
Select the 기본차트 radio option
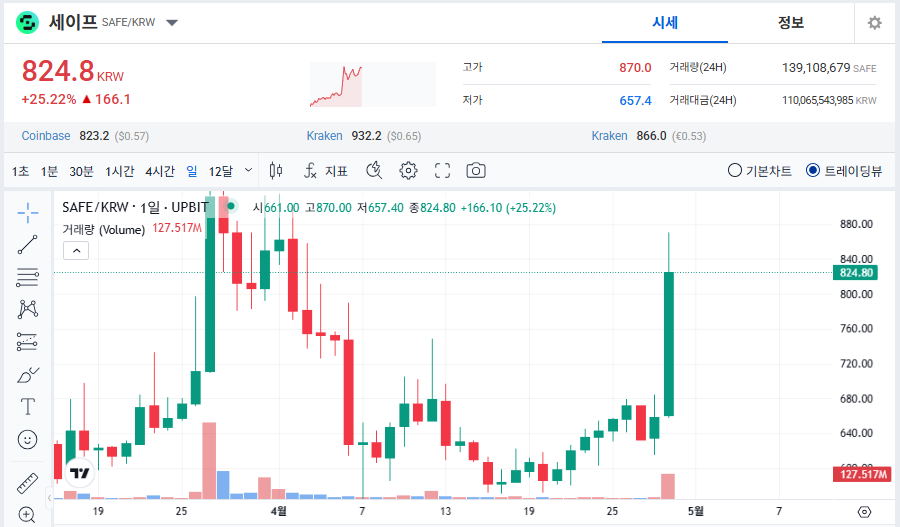point(759,170)
